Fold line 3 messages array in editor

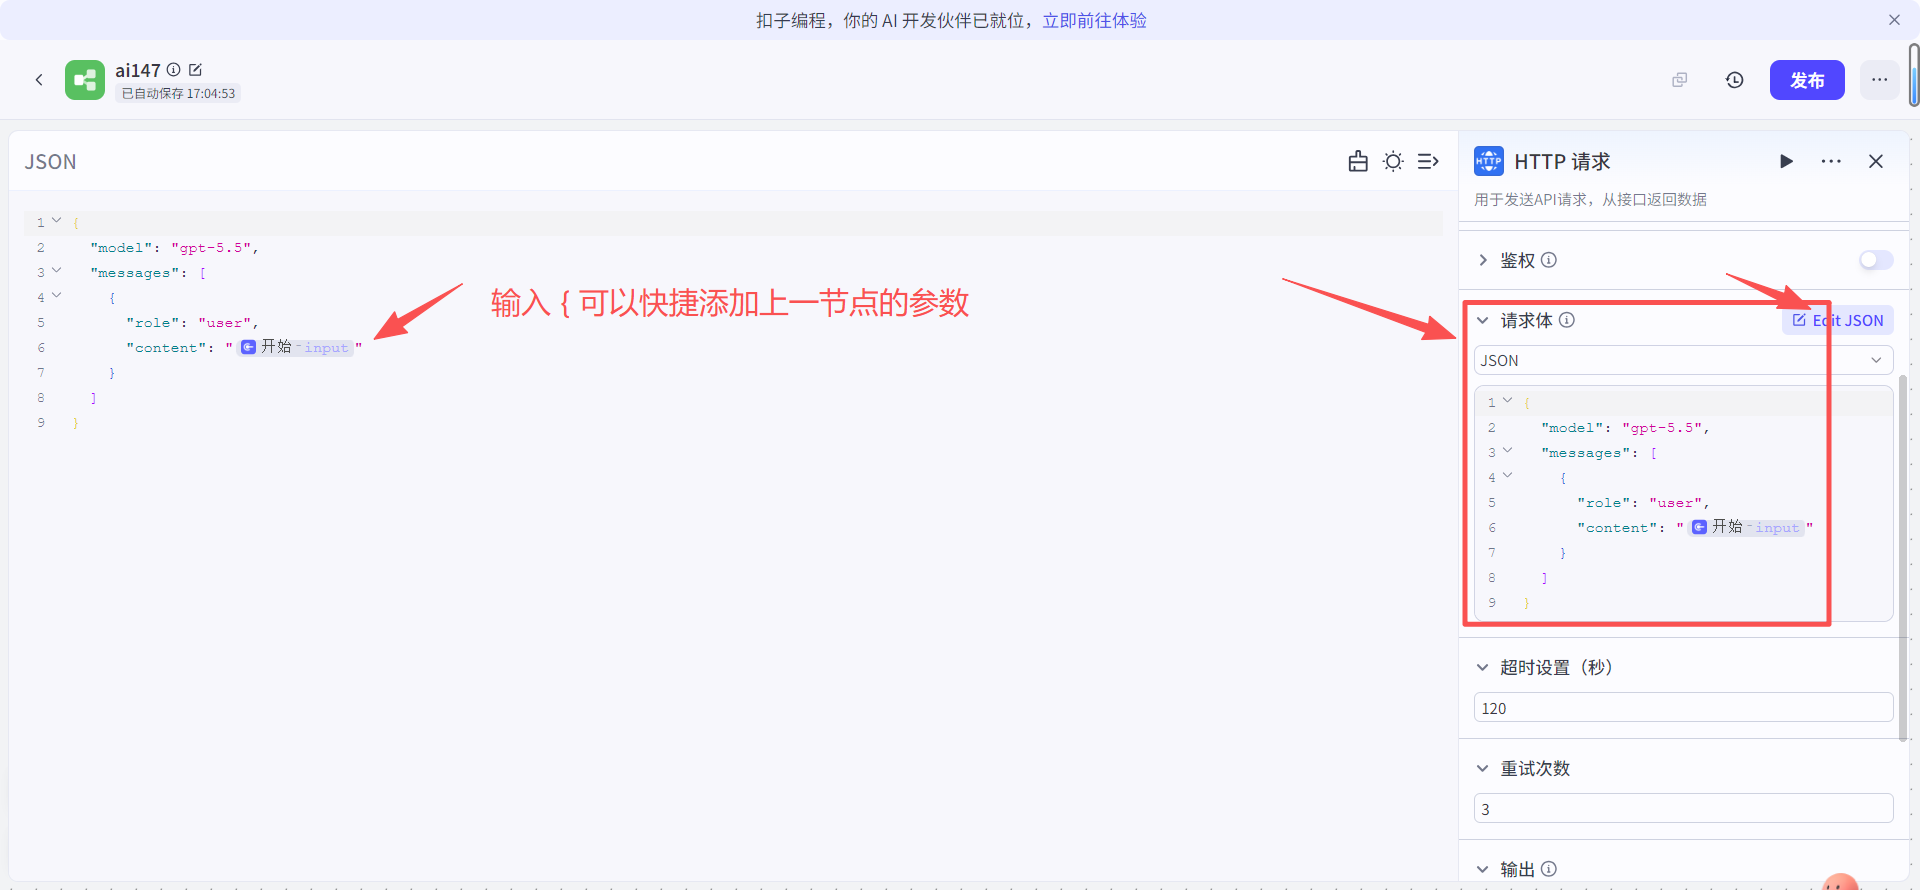(x=57, y=271)
